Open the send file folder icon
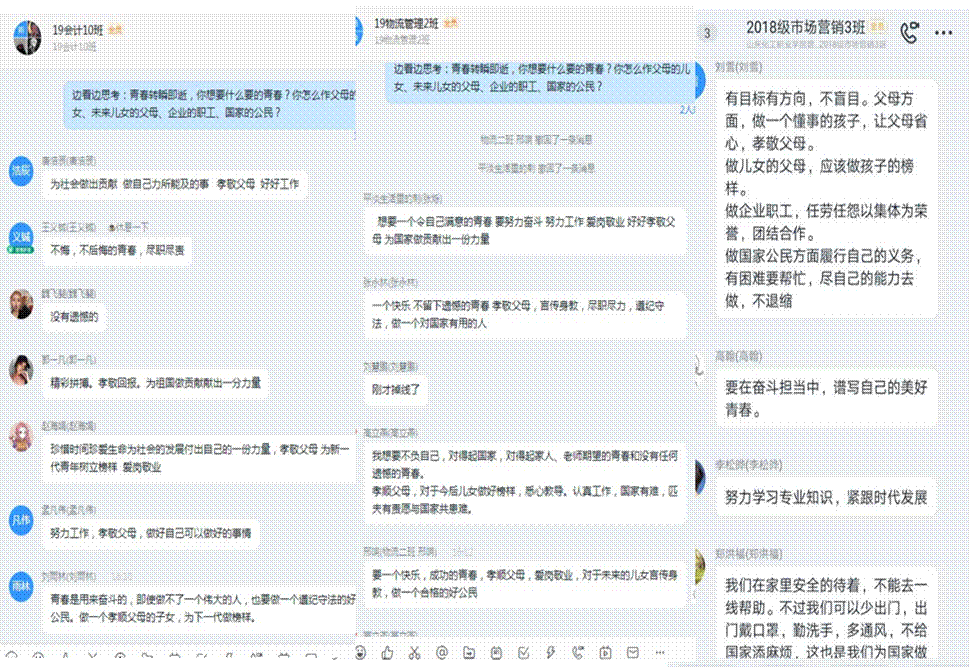 coord(469,653)
